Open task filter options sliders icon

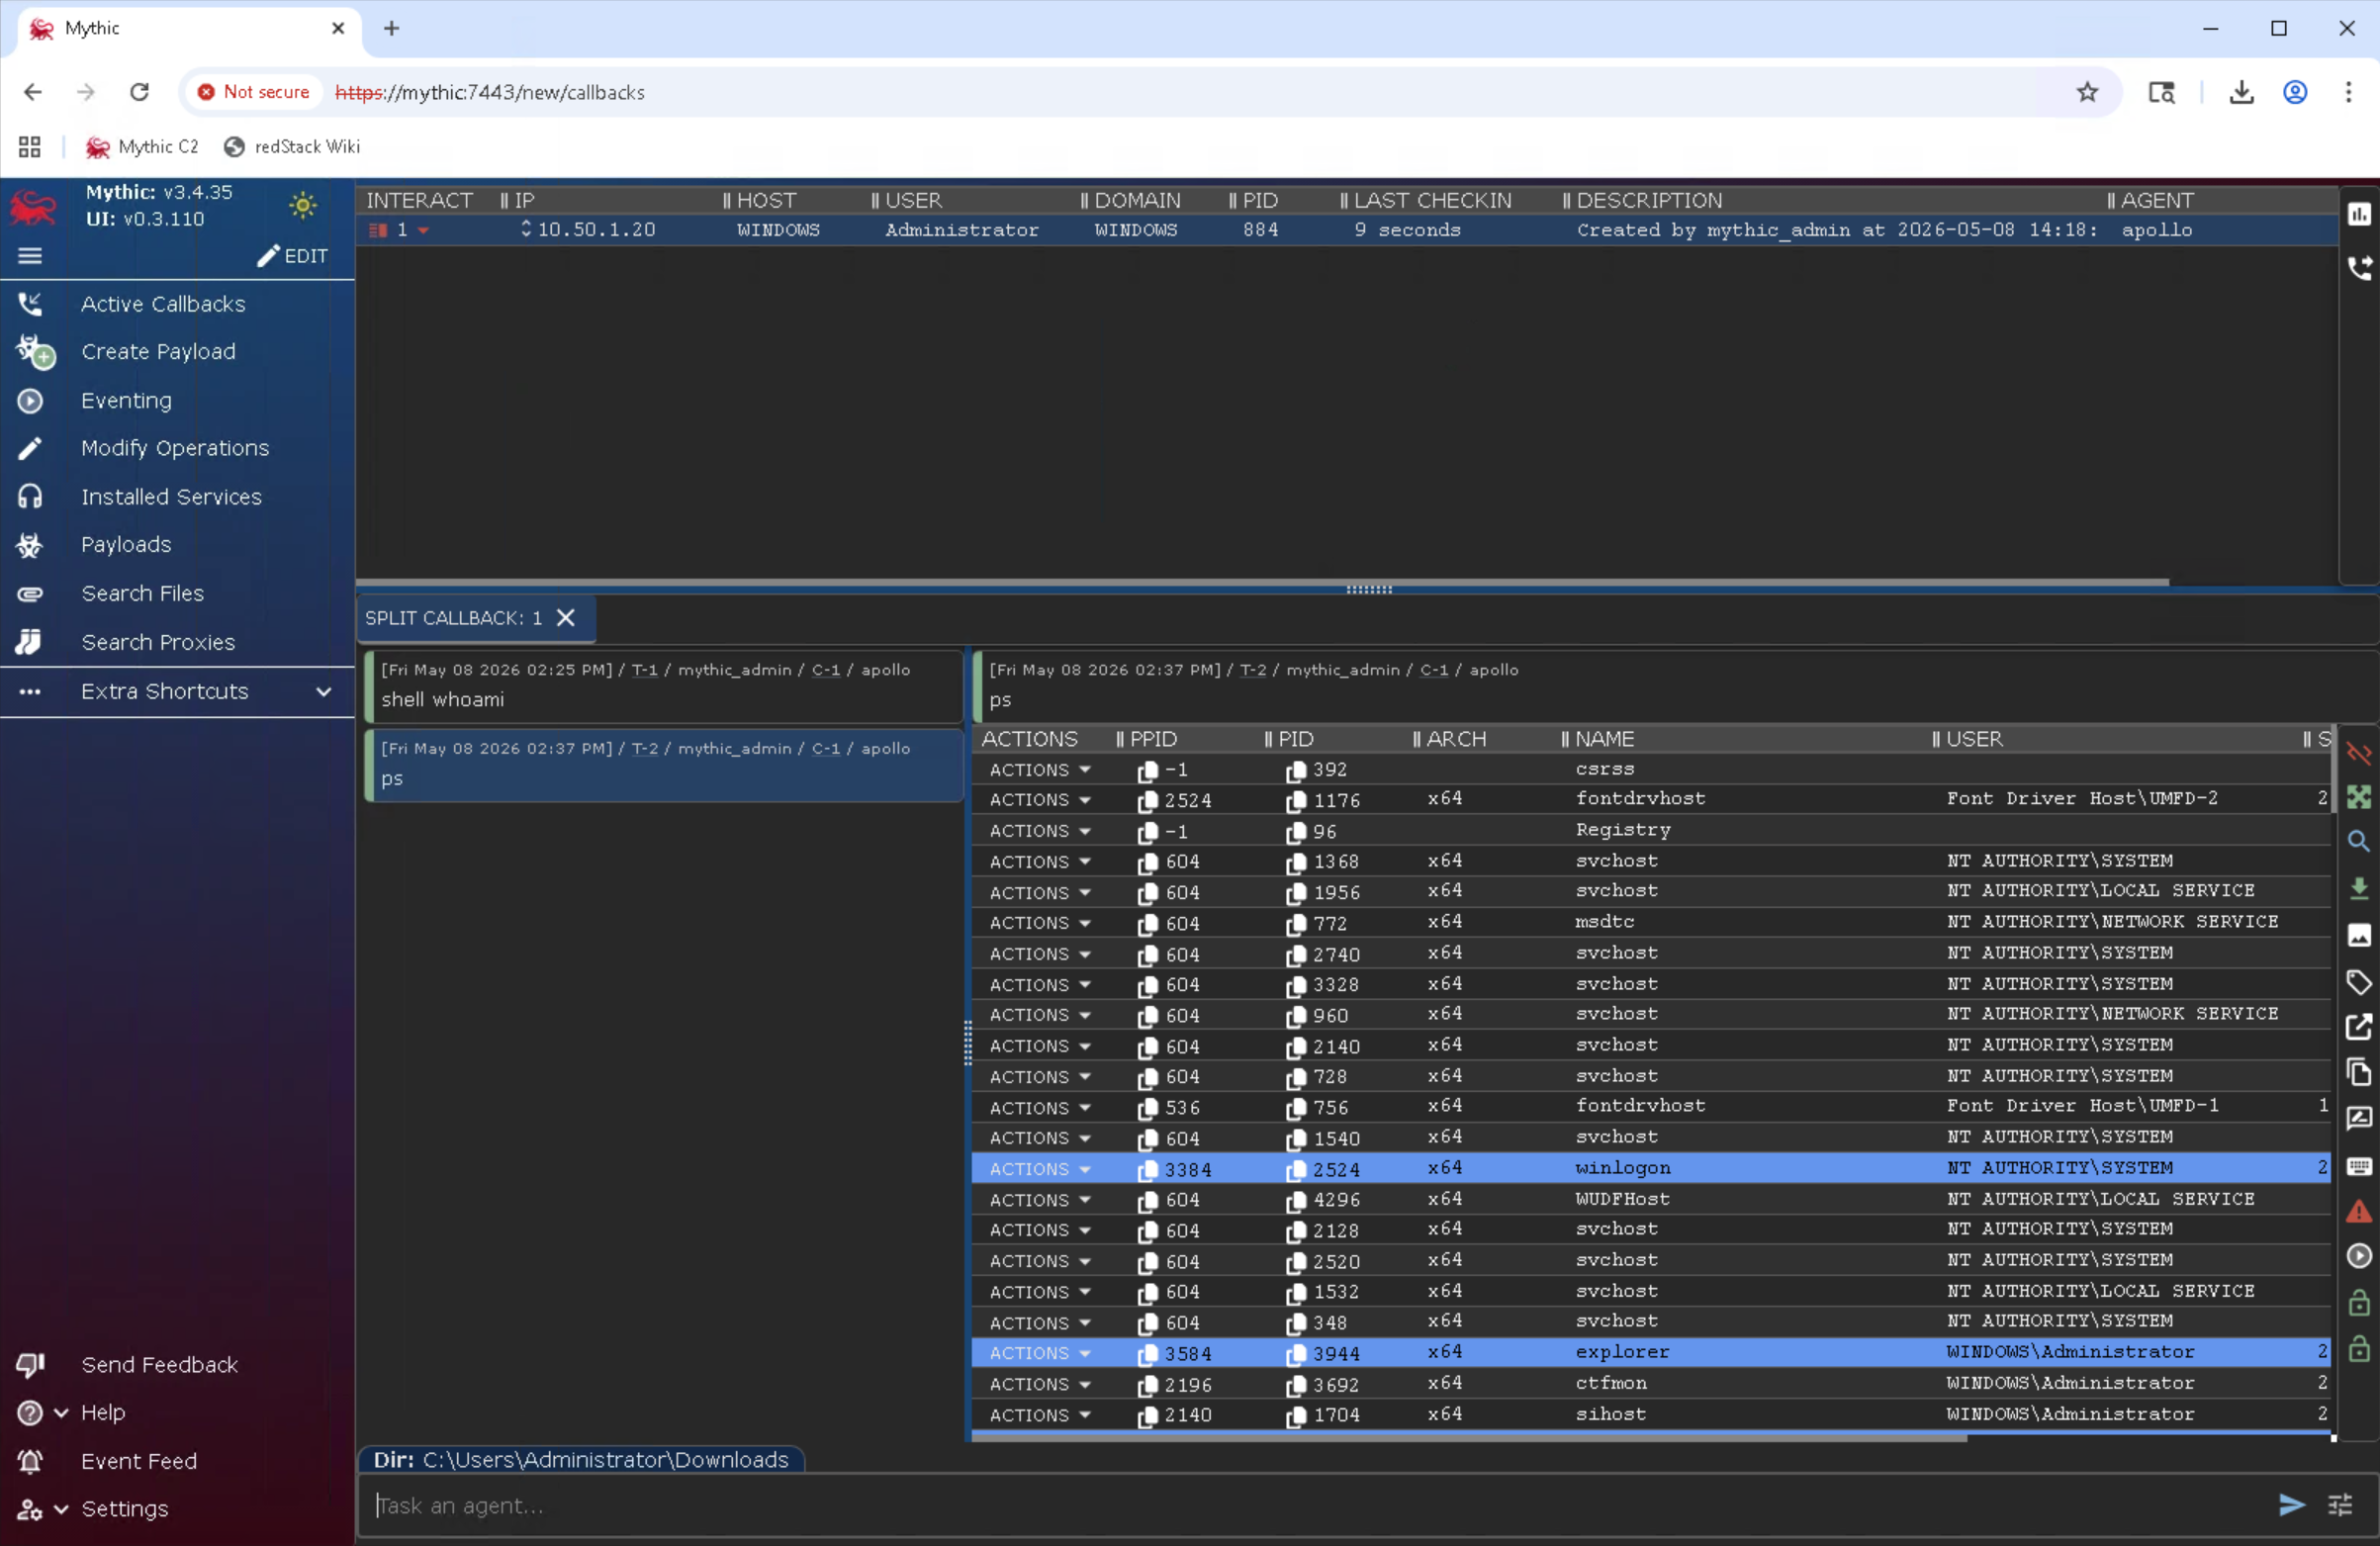[2340, 1505]
